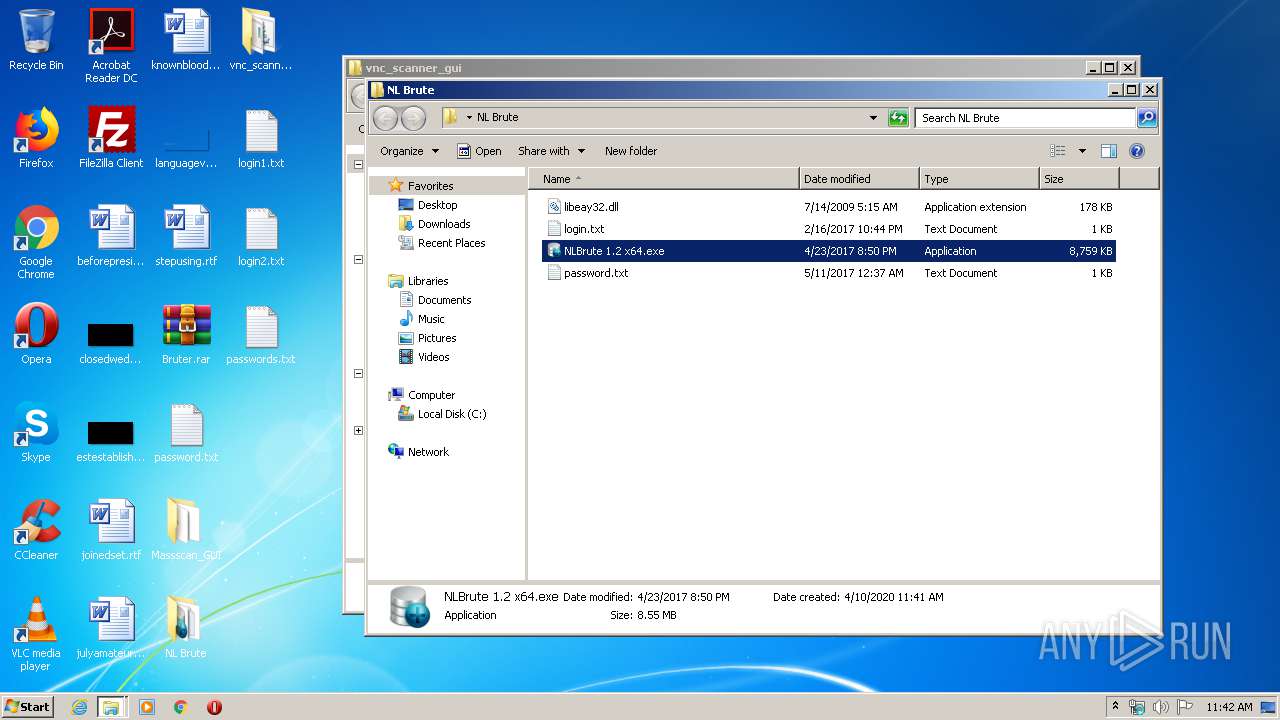The width and height of the screenshot is (1280, 720).
Task: Launch Skype from the desktop
Action: point(36,432)
